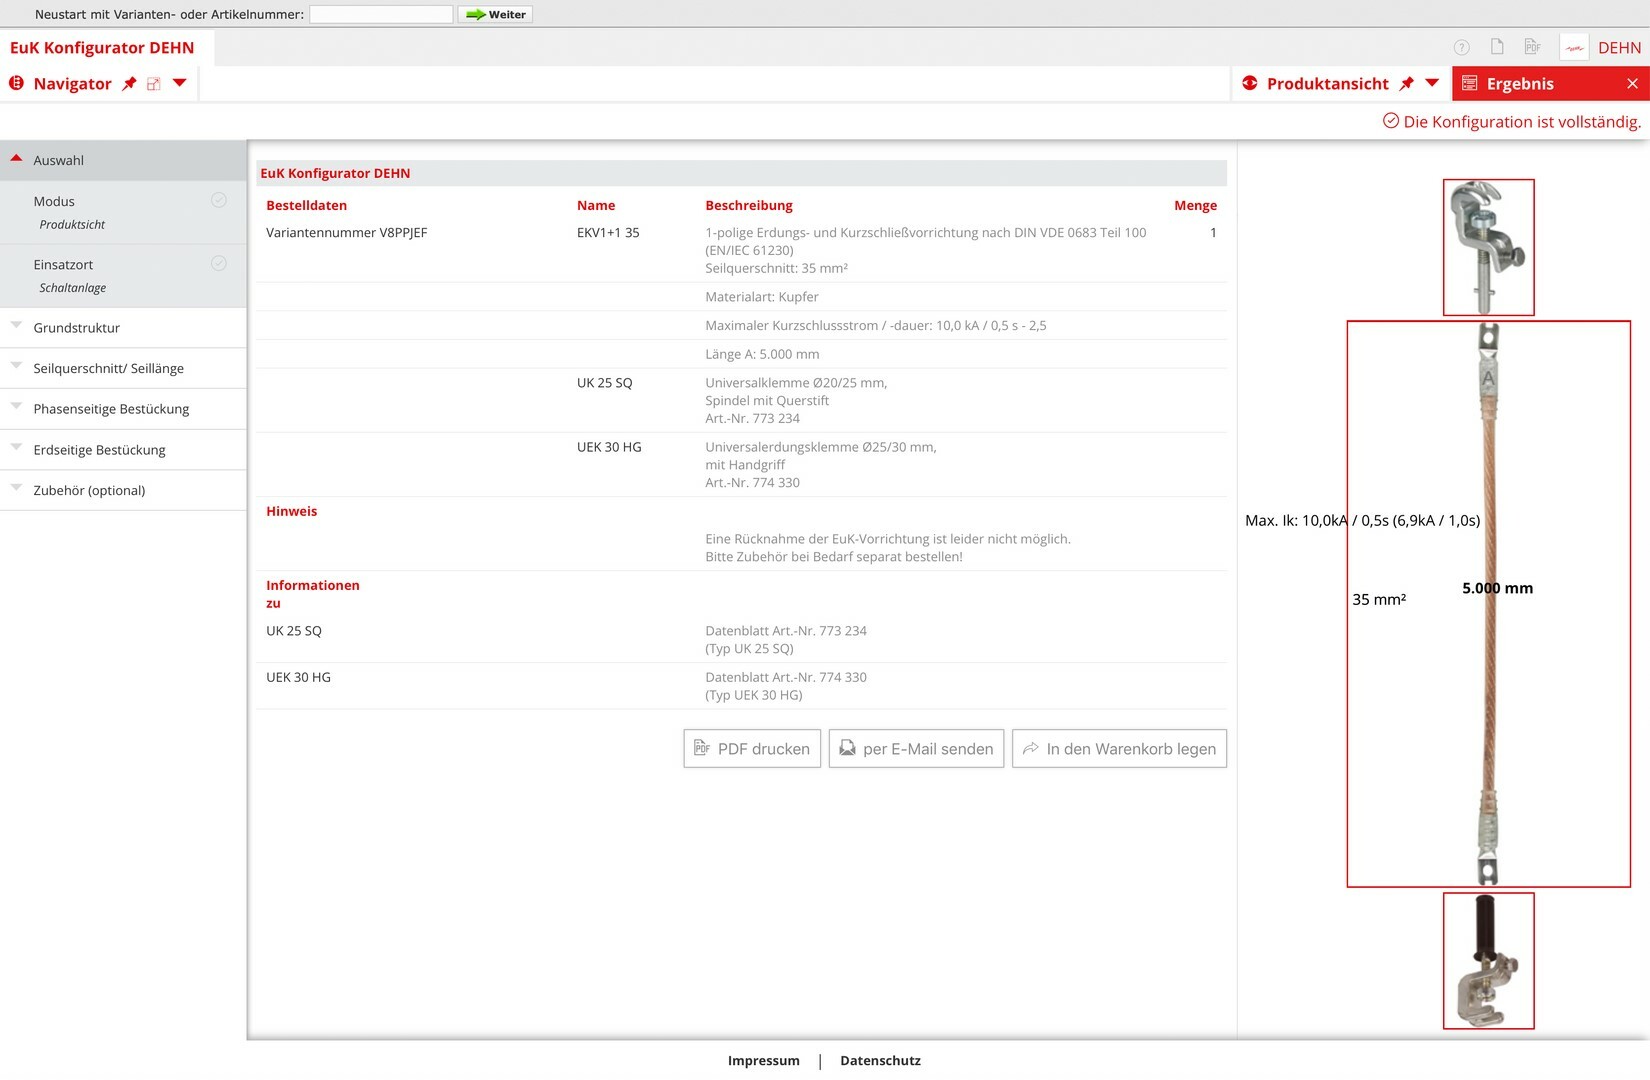The image size is (1650, 1080).
Task: Open the Navigator dropdown arrow
Action: [x=180, y=83]
